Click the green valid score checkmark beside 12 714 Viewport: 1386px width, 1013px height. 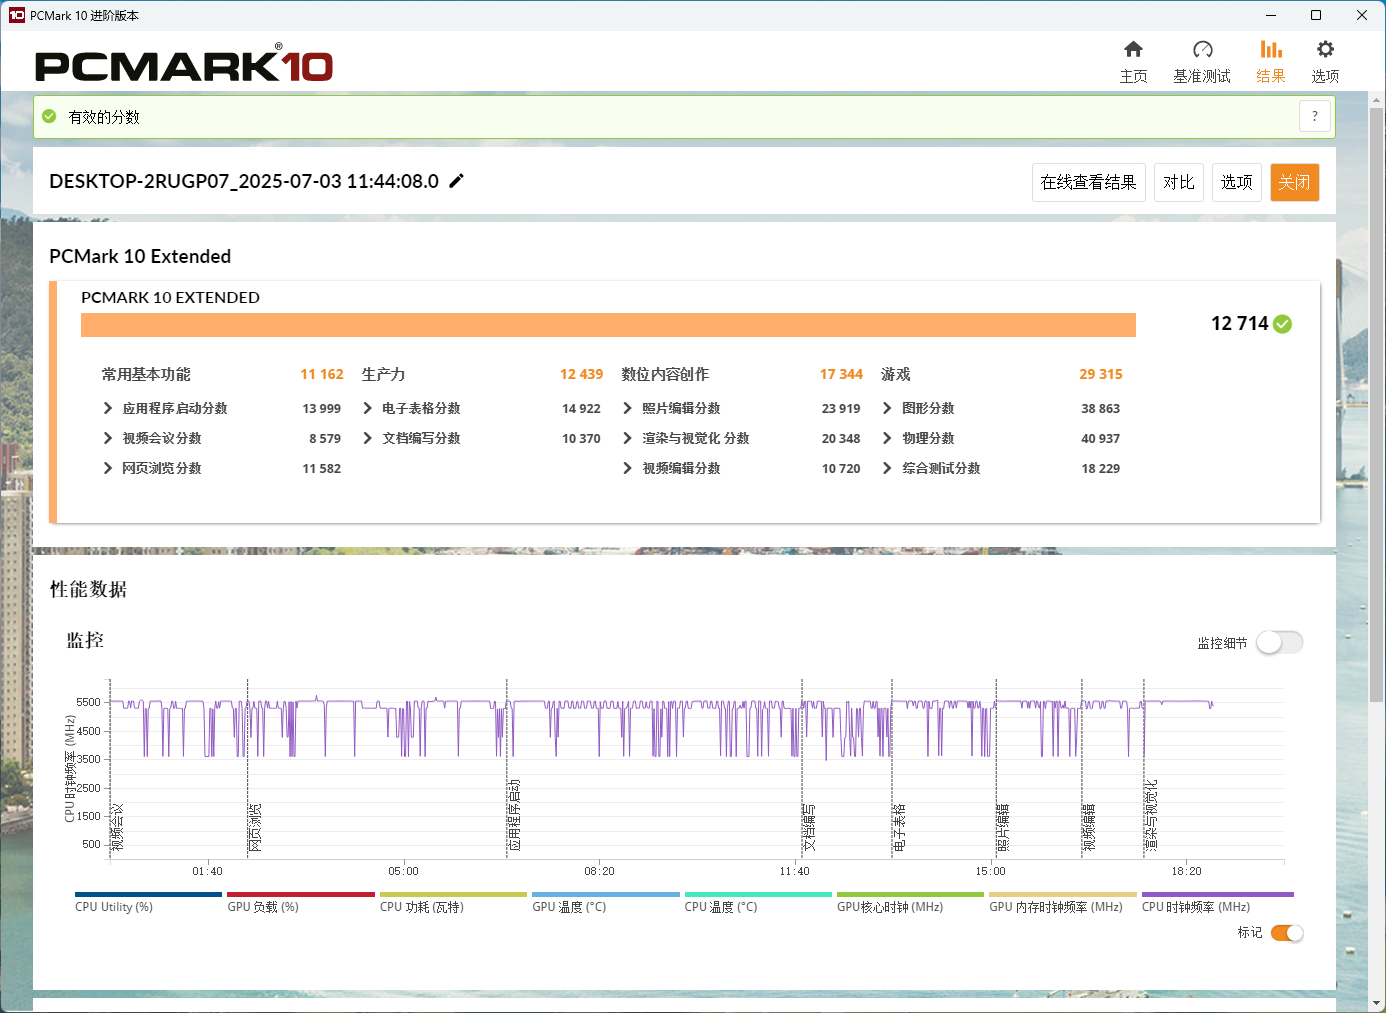(1283, 324)
